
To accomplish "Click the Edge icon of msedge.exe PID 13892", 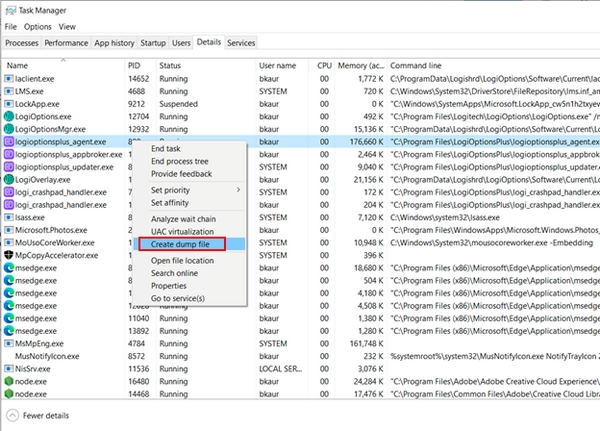I will (x=8, y=331).
